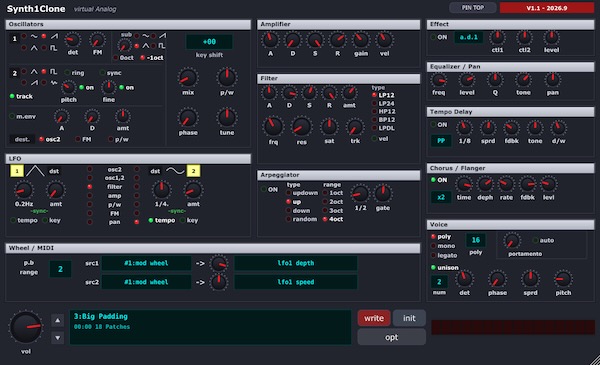Select the HP12 filter type
600x365 pixels.
374,111
